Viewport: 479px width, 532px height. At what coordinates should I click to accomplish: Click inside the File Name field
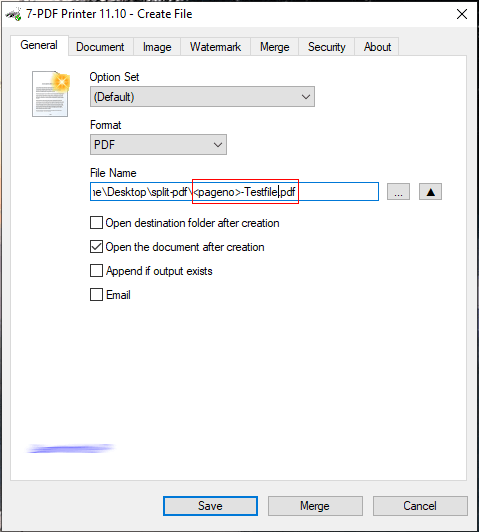tap(234, 192)
